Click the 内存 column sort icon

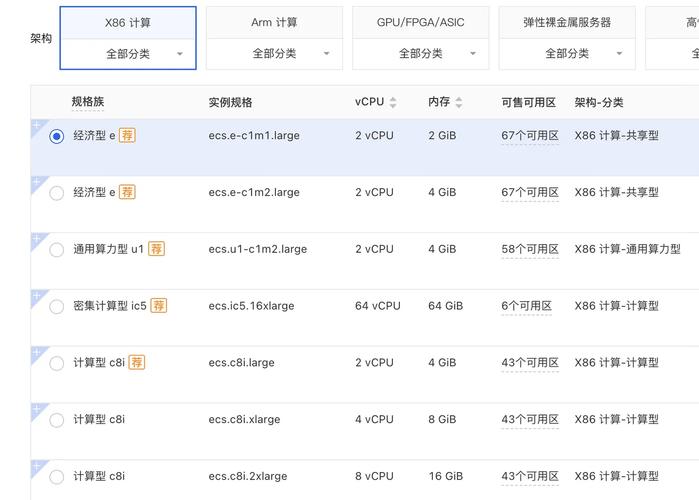(459, 102)
